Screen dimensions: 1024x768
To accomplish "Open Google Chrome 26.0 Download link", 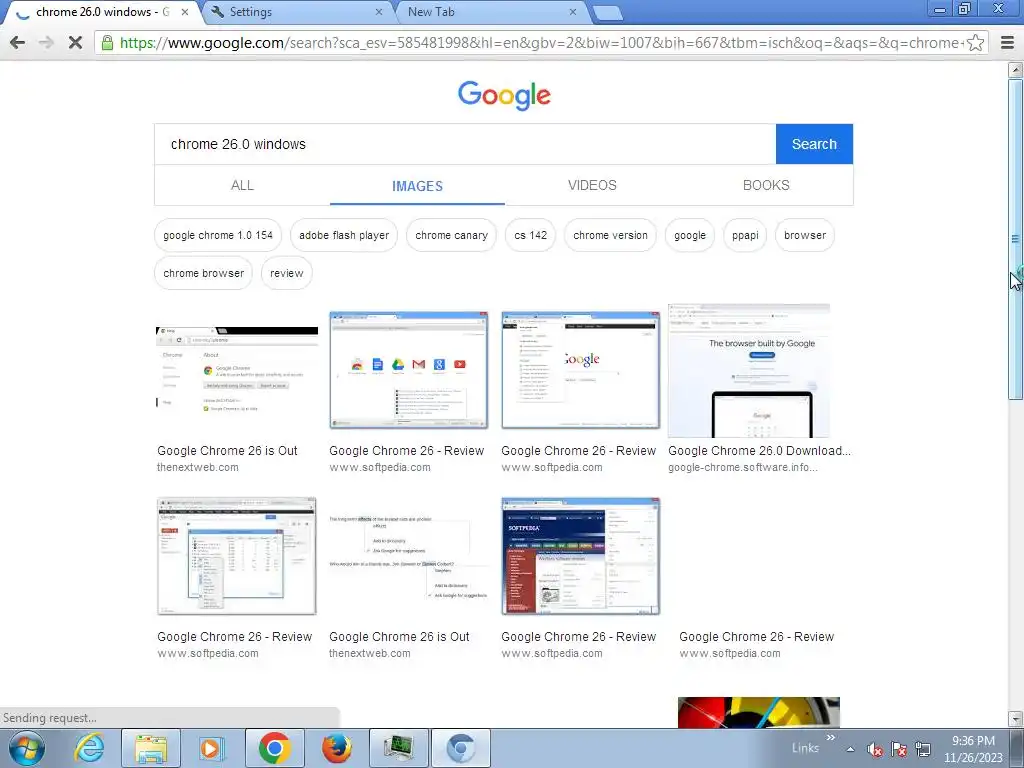I will click(759, 451).
